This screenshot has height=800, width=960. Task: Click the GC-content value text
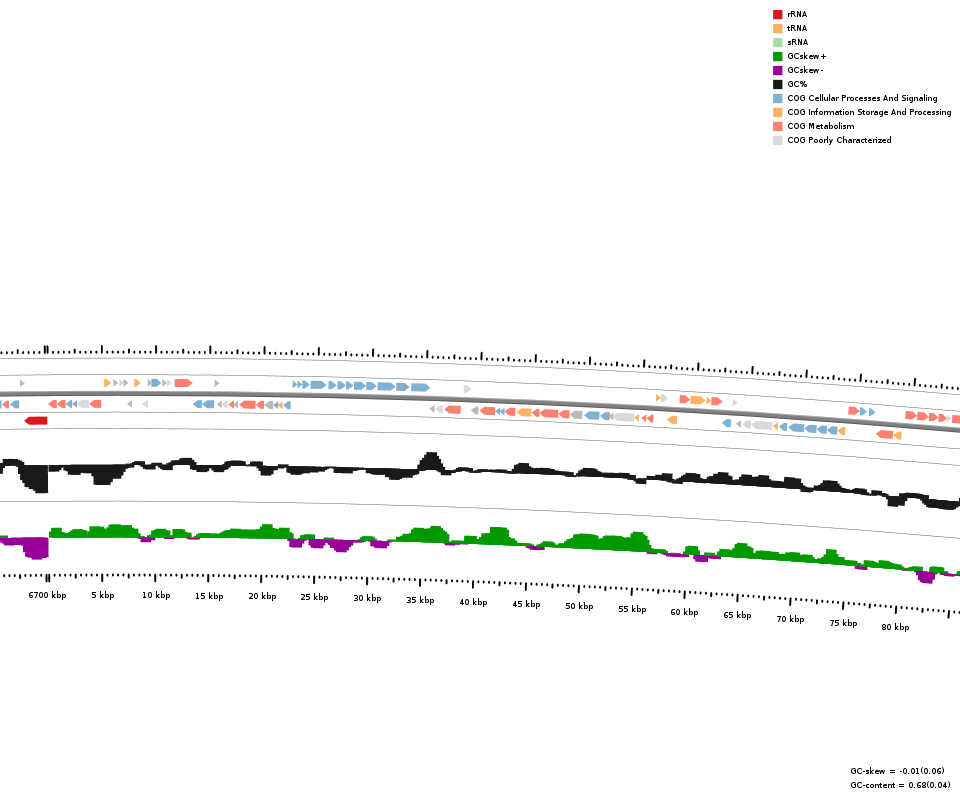[897, 785]
